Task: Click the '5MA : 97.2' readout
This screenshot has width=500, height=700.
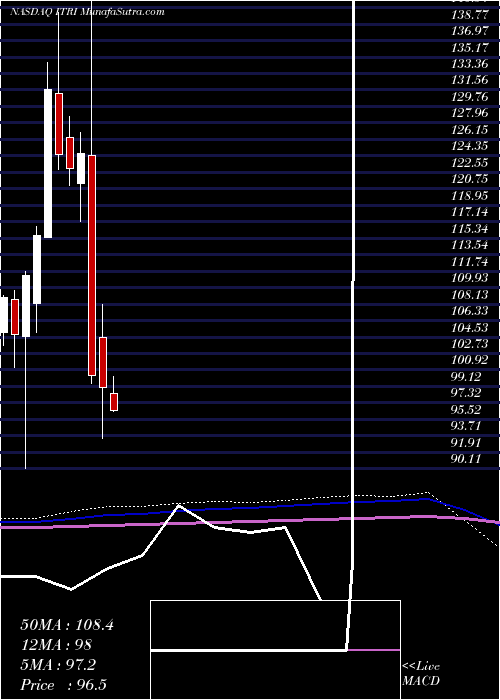Action: click(58, 665)
